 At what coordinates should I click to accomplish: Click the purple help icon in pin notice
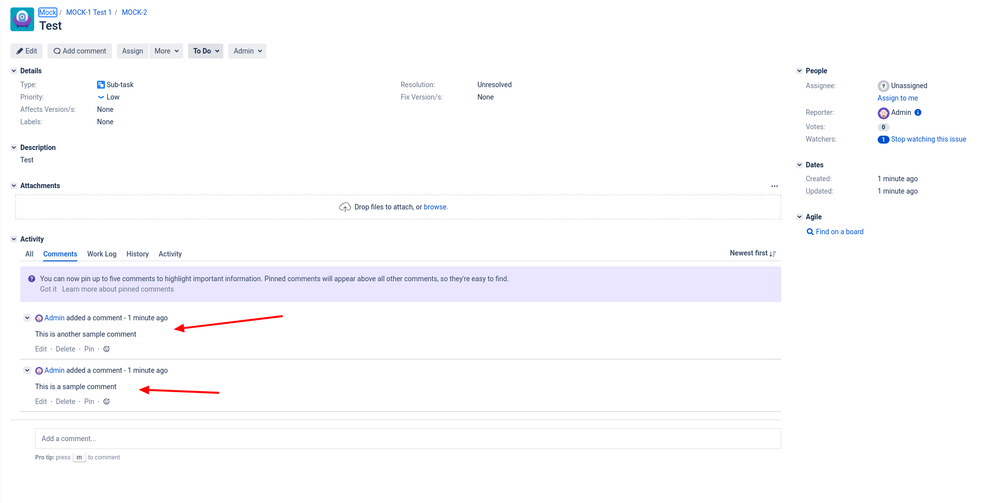32,279
